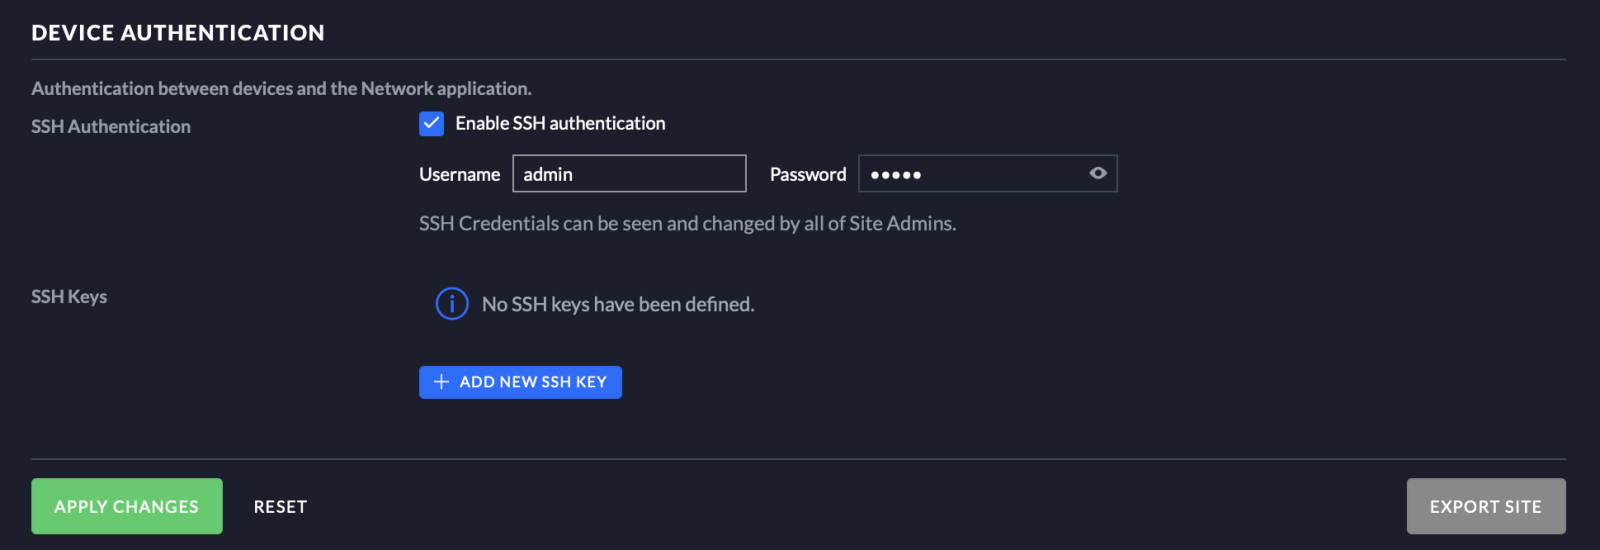Click the No SSH keys defined message
Image resolution: width=1600 pixels, height=550 pixels.
(x=618, y=304)
